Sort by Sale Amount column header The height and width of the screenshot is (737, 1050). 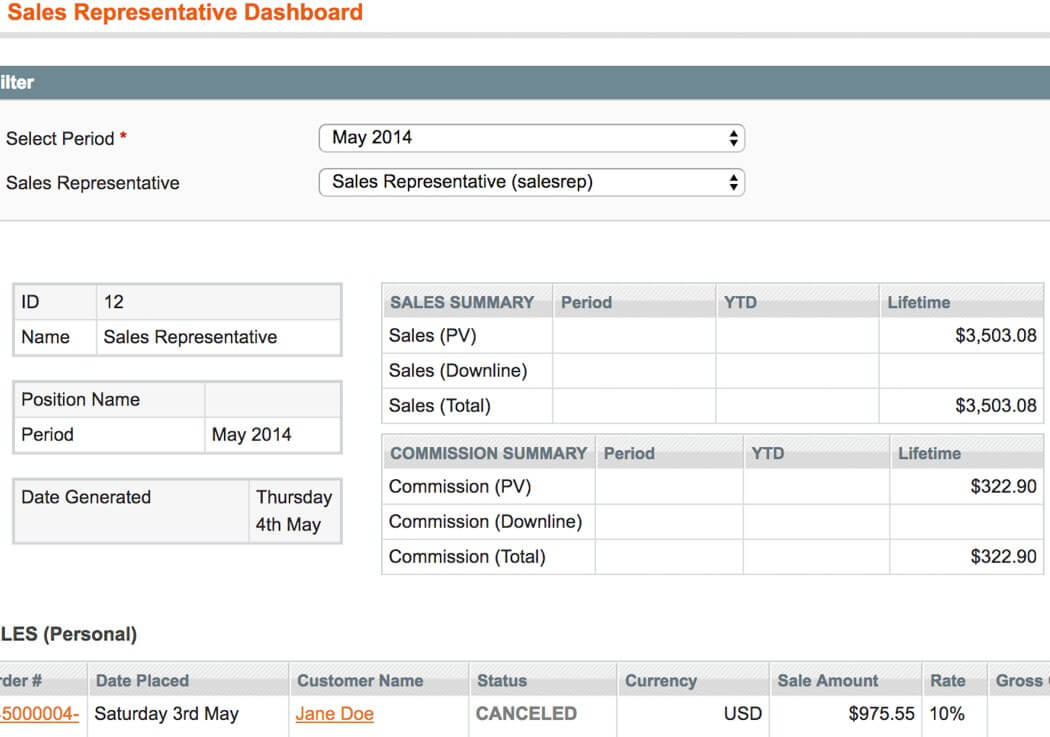click(x=827, y=681)
